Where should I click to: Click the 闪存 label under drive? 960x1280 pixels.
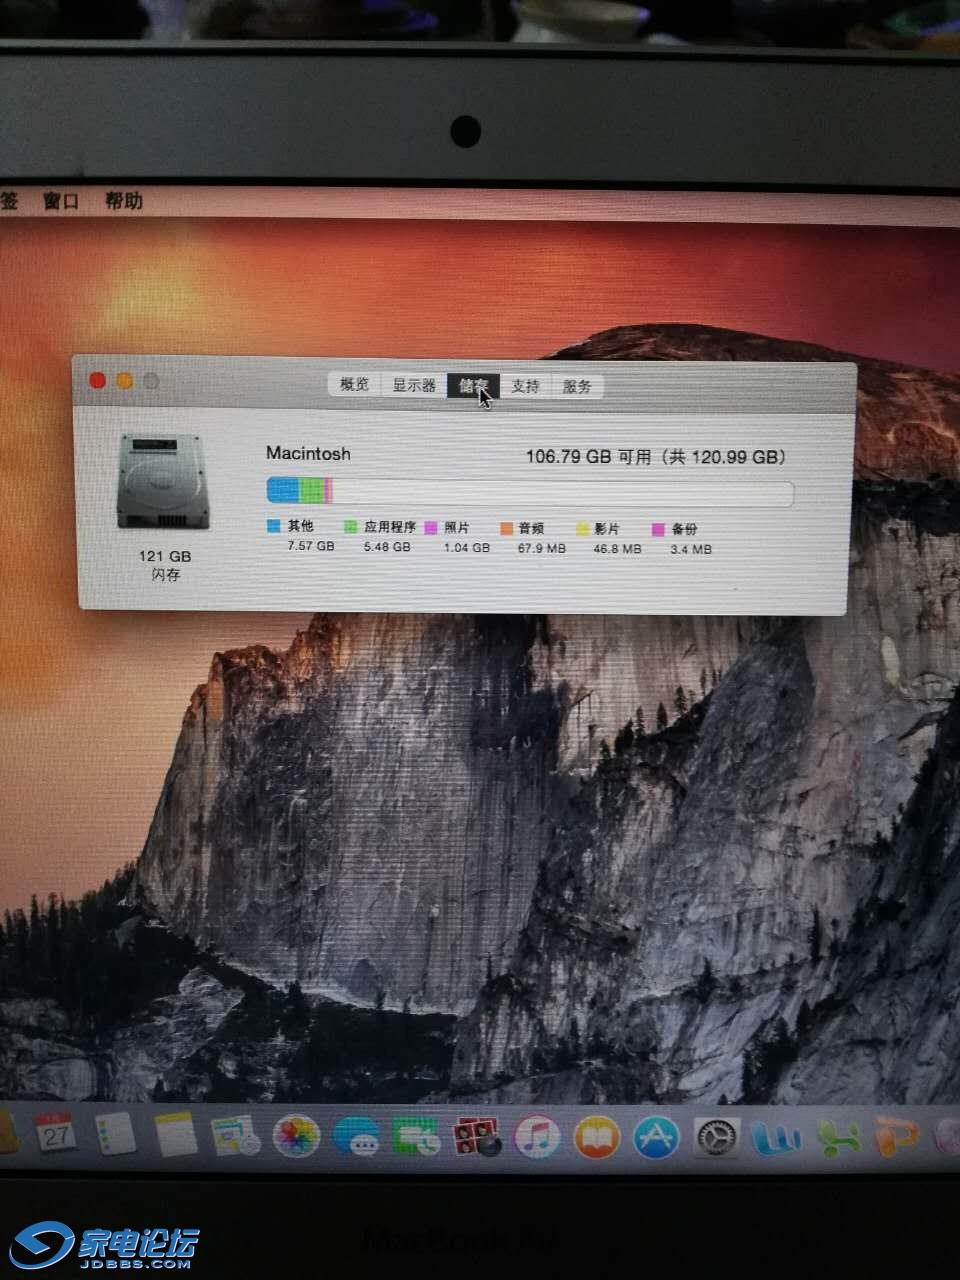point(165,575)
